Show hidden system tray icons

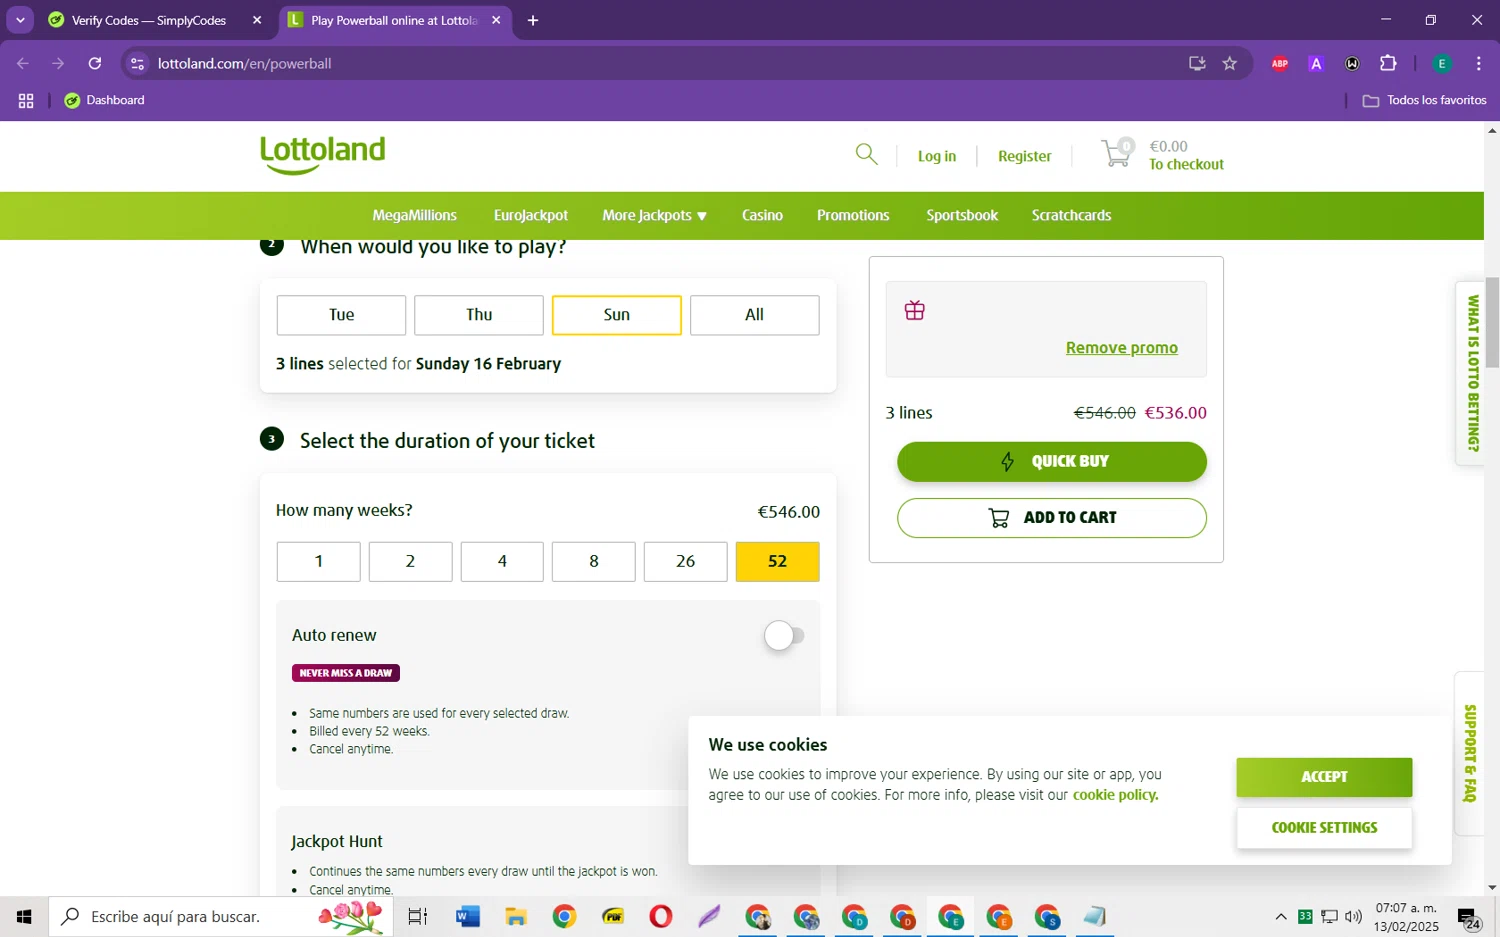(1281, 916)
